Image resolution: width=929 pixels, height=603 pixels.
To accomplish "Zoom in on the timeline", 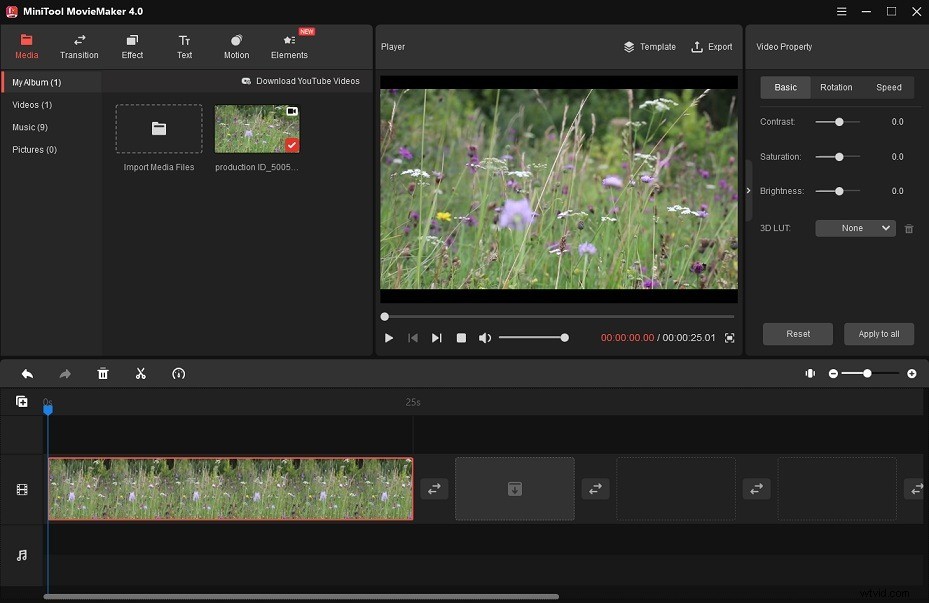I will click(911, 373).
